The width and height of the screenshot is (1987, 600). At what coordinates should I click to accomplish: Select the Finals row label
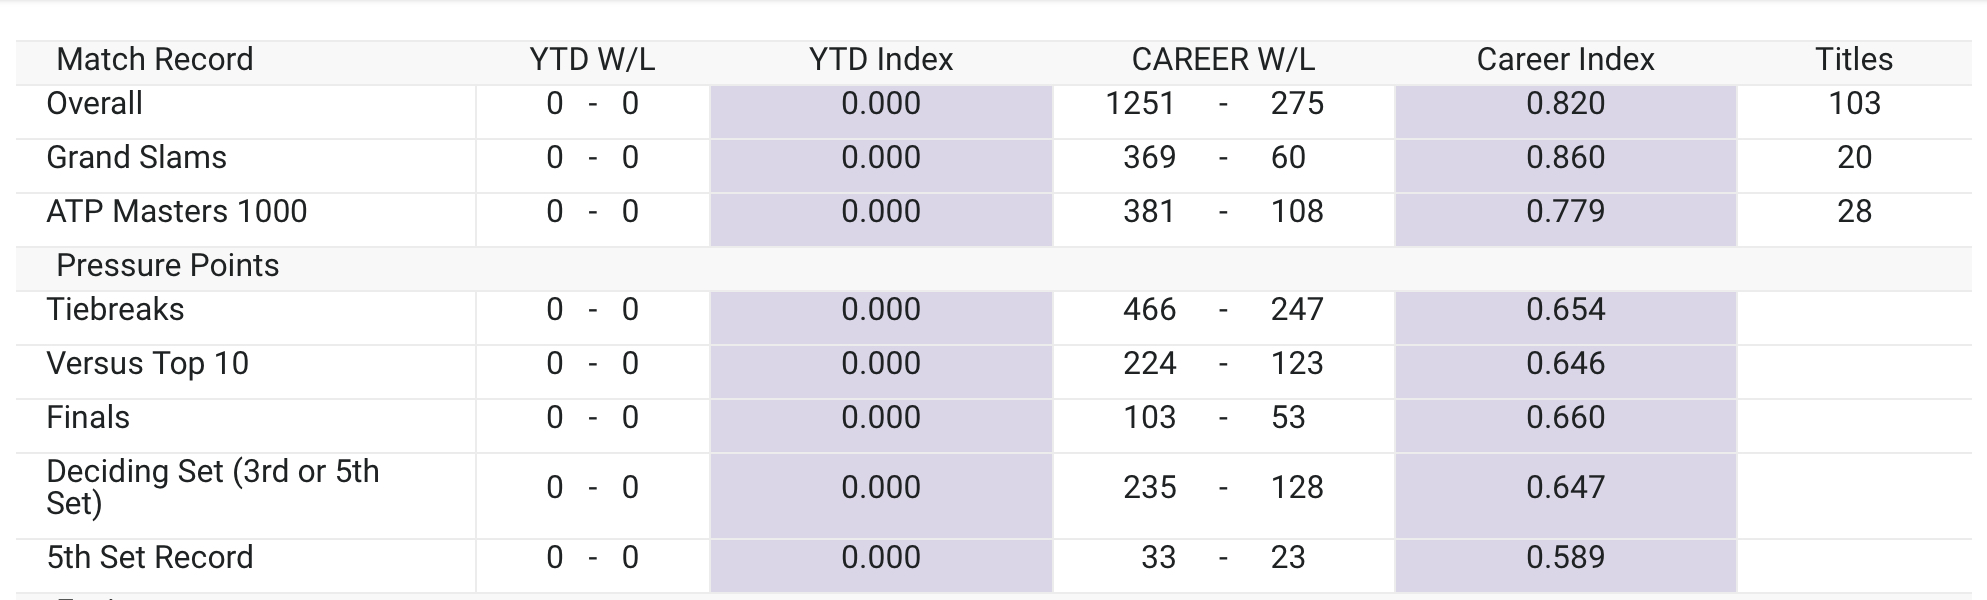coord(89,418)
